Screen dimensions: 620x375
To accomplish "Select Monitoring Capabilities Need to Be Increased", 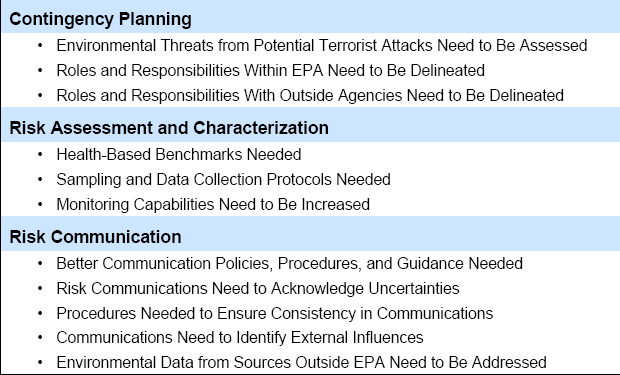I will click(x=213, y=205).
